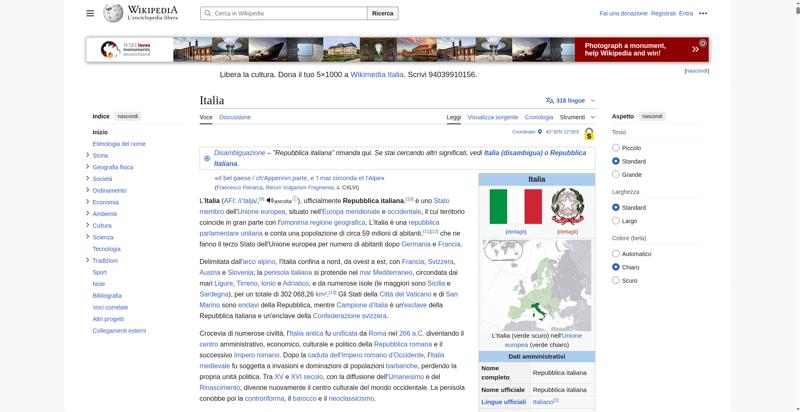Click the yellow semi-protection padlock icon
Screen dimensions: 800x412
click(x=589, y=134)
